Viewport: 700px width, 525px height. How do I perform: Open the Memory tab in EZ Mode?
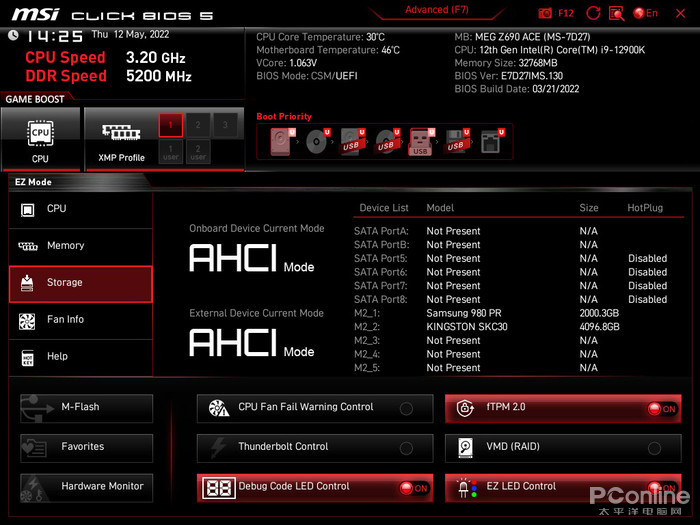(x=81, y=246)
